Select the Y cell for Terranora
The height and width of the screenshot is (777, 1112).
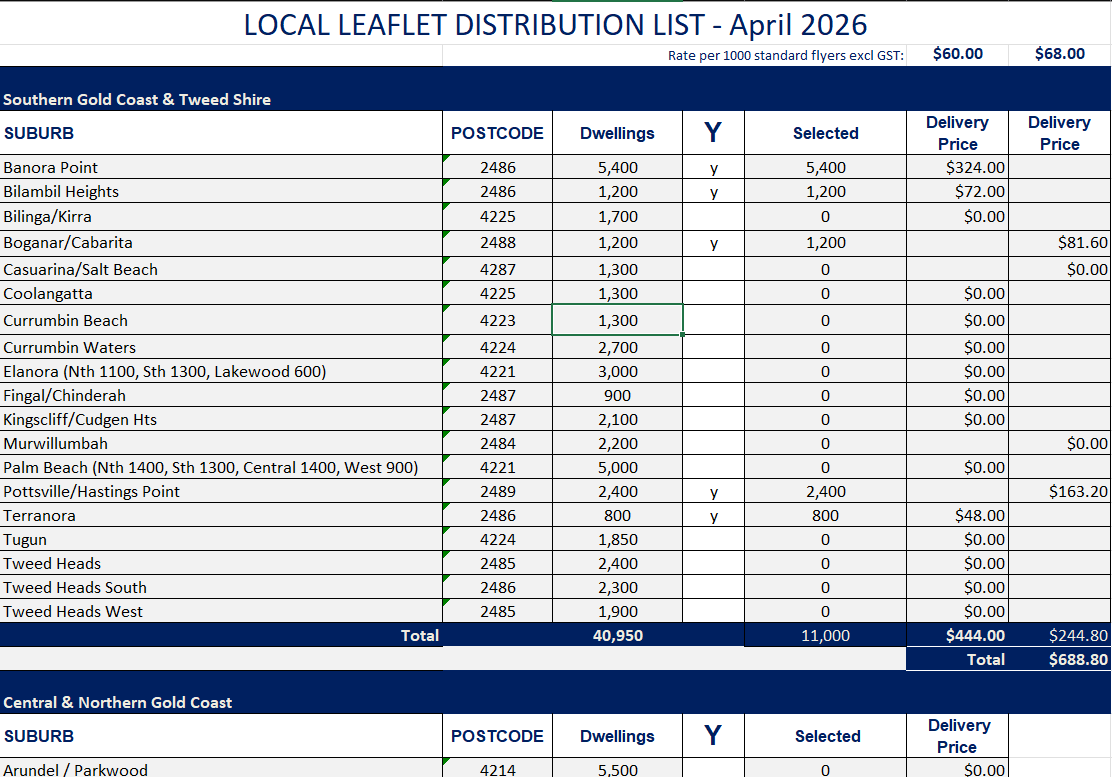point(713,515)
